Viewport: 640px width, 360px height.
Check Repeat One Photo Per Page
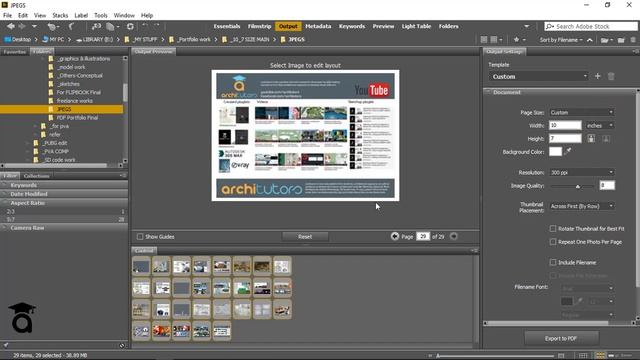(553, 242)
